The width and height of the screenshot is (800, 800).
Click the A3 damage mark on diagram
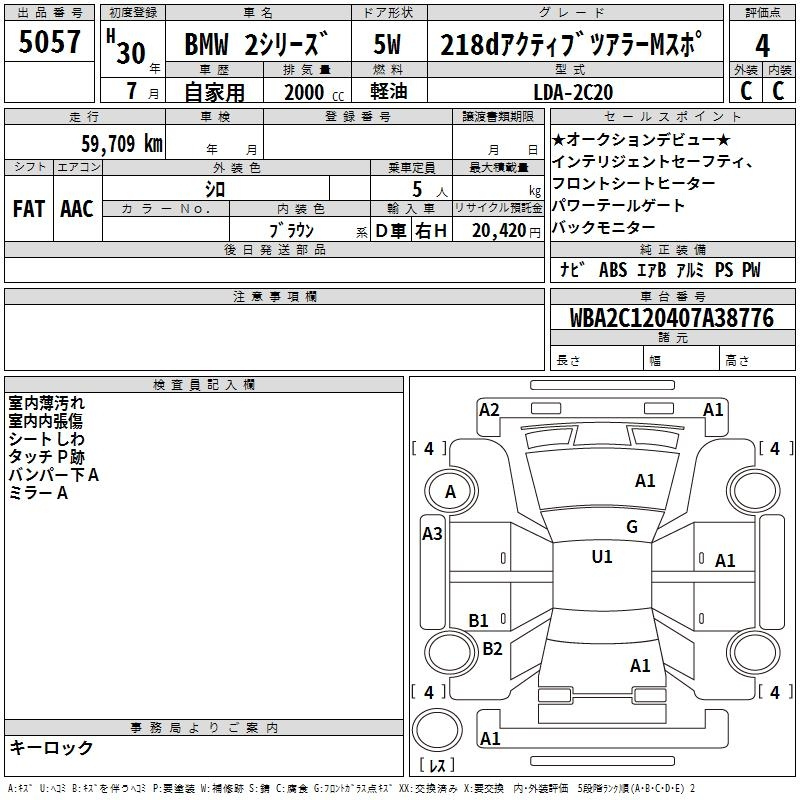pyautogui.click(x=432, y=534)
